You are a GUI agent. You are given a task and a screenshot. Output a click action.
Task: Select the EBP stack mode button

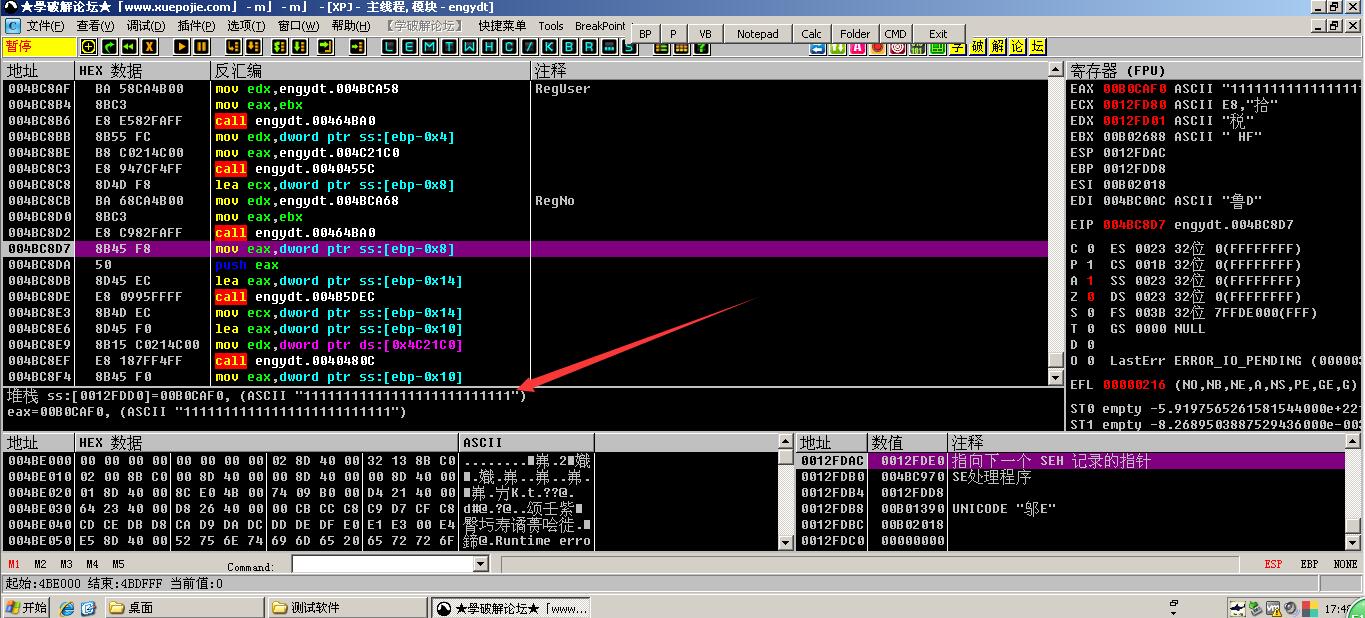tap(1309, 564)
